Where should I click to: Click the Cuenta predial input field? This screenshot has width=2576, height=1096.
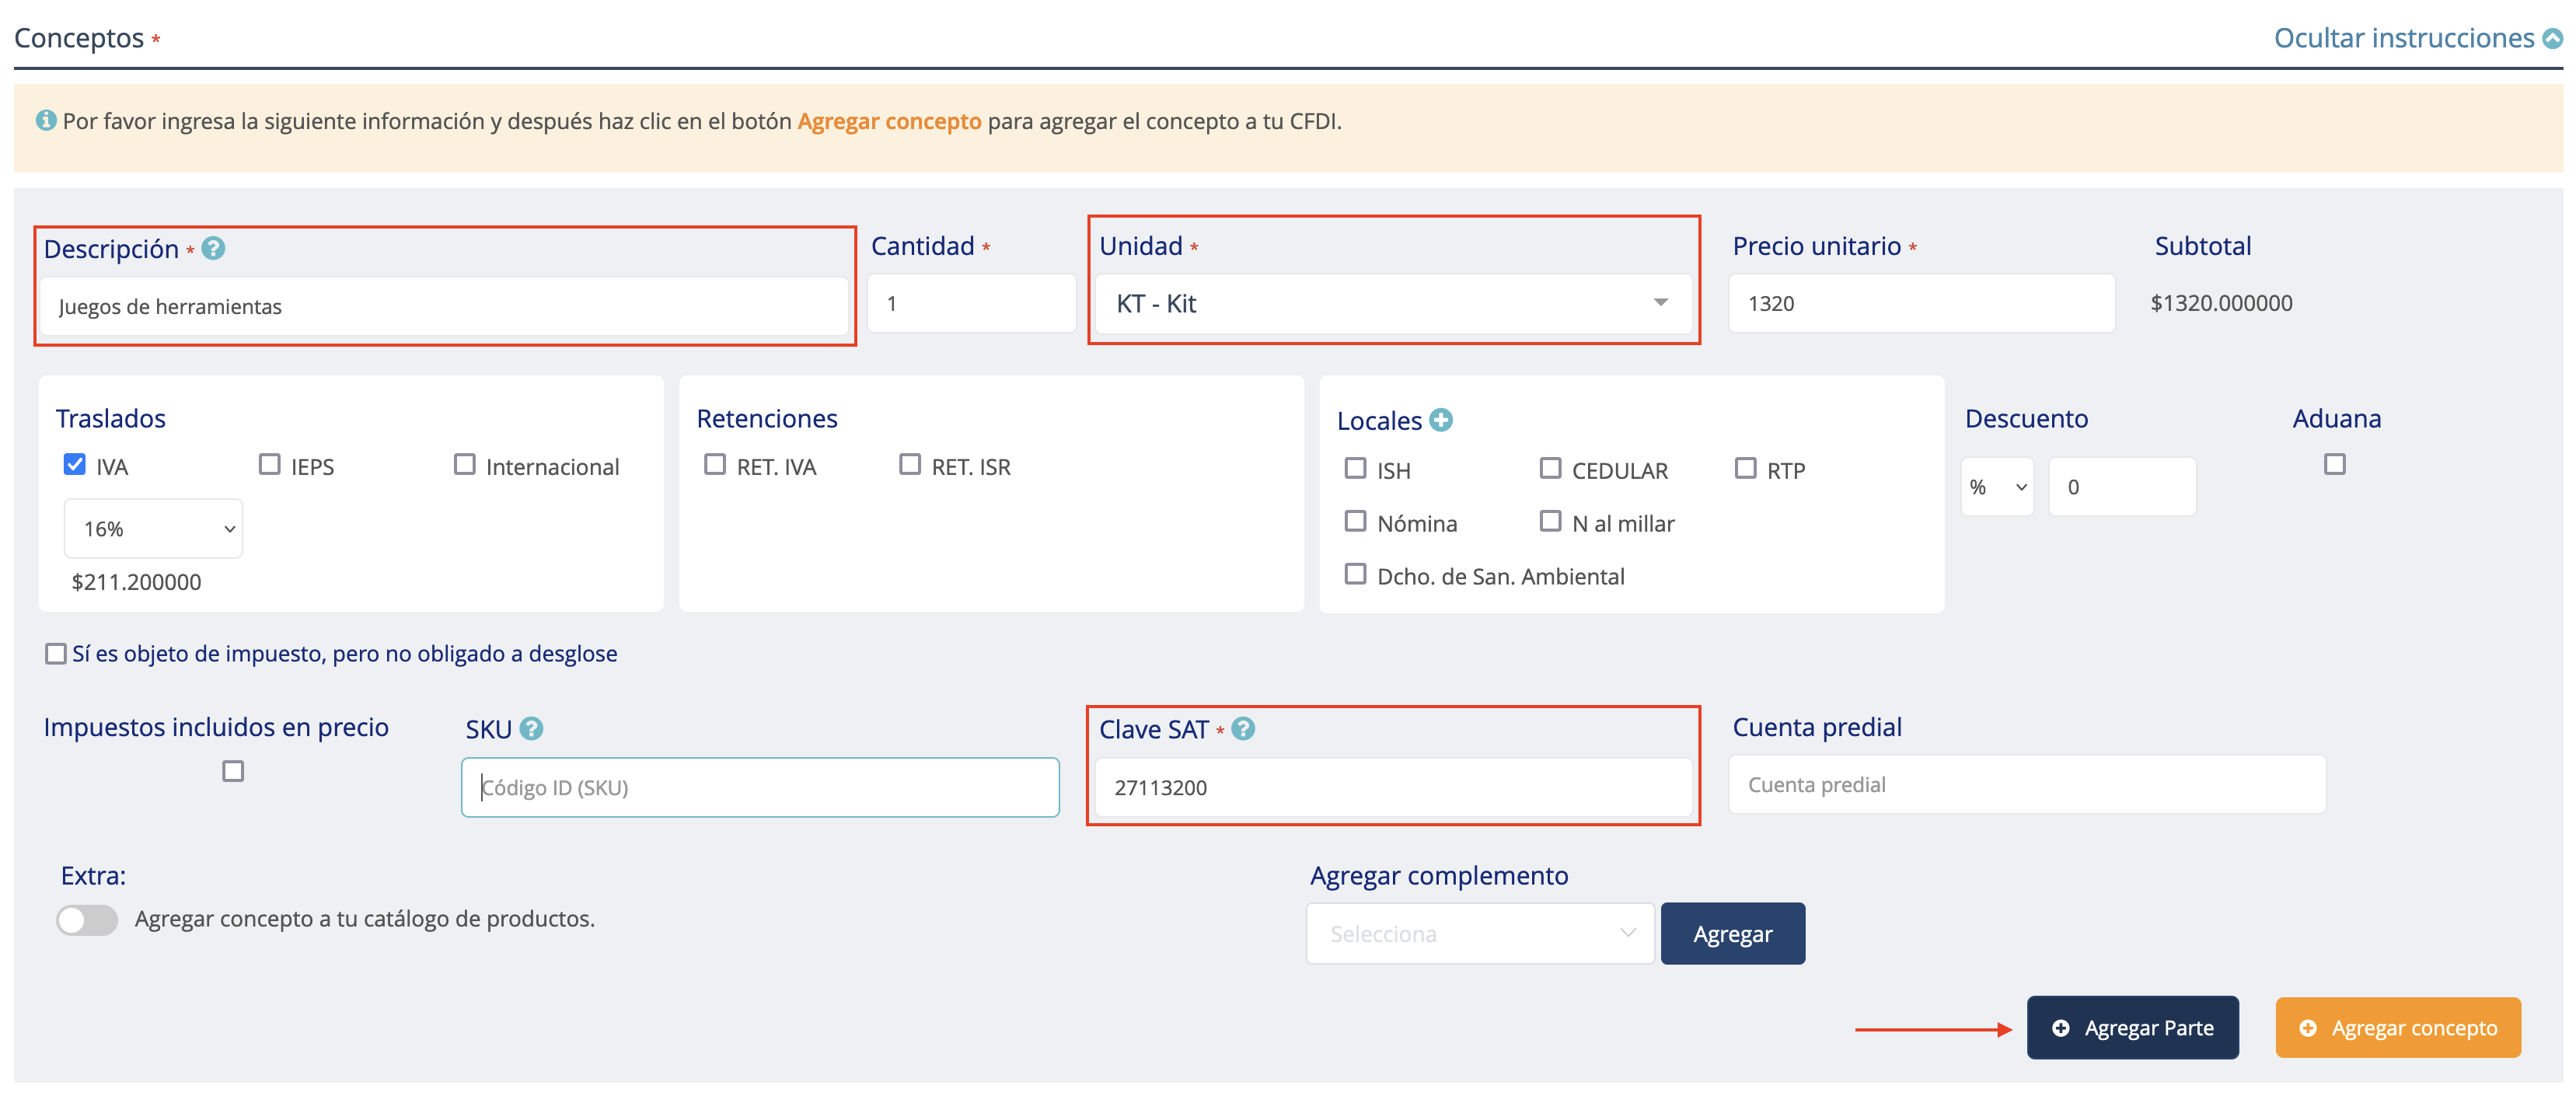(2027, 785)
